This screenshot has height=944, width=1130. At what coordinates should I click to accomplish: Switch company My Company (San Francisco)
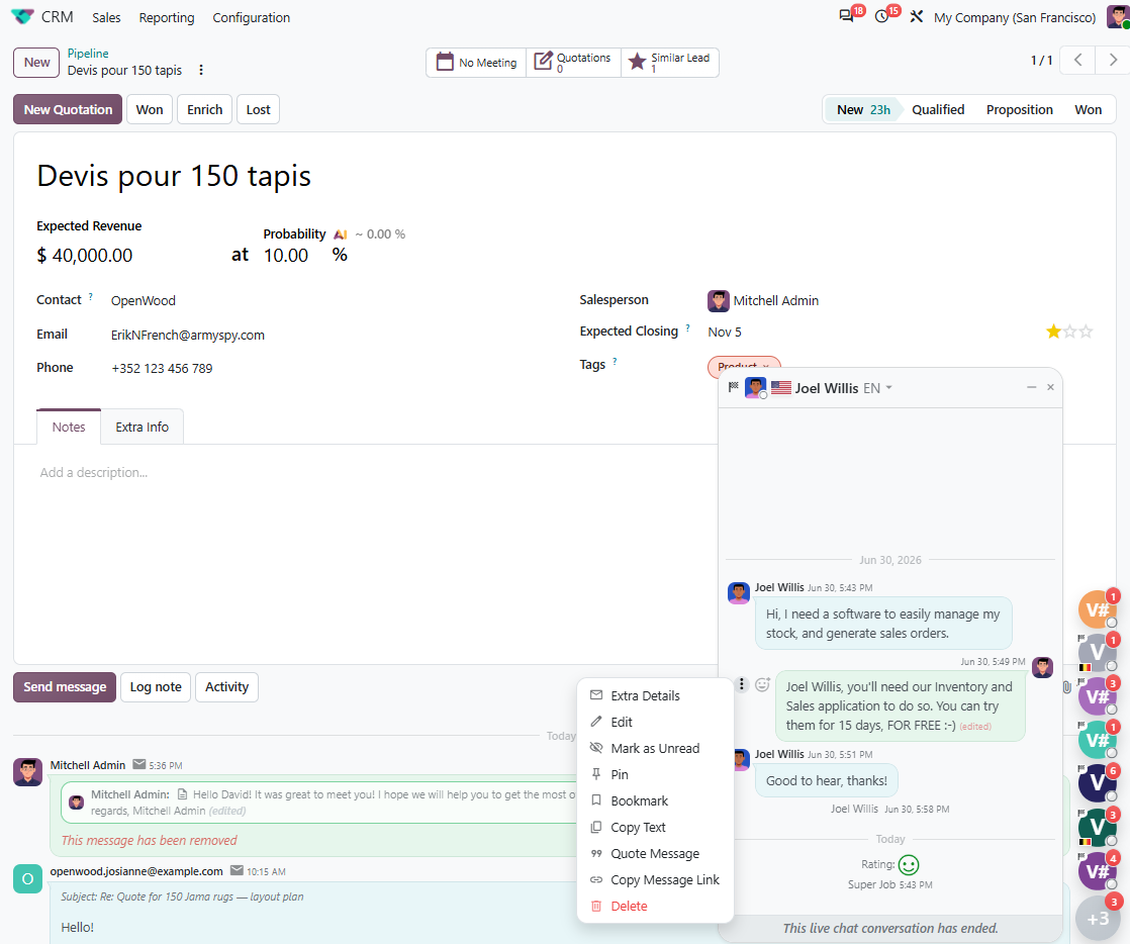(1015, 17)
